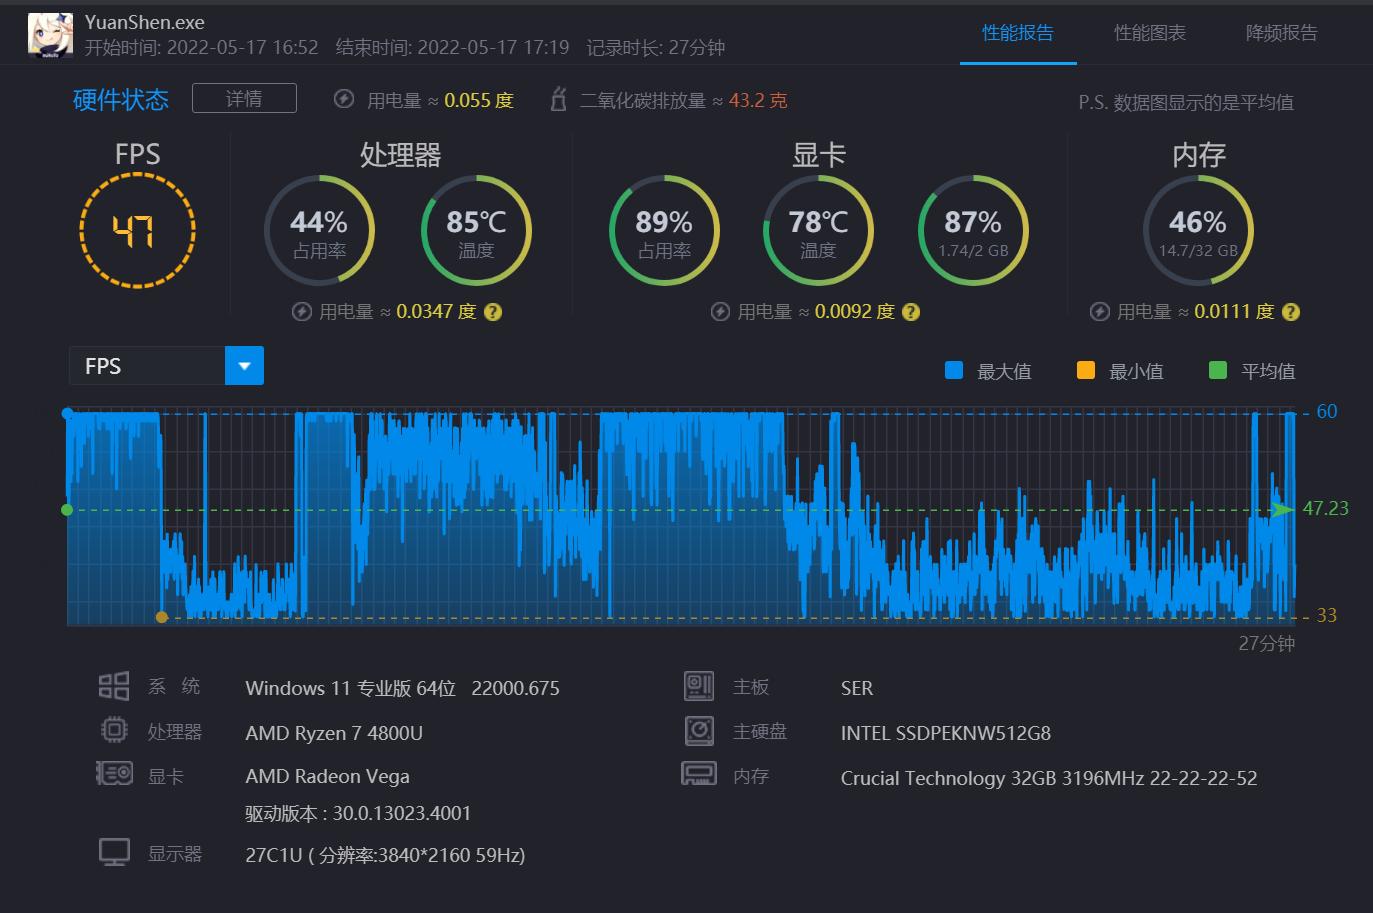Viewport: 1373px width, 913px height.
Task: Toggle the orange 最小值 legend series
Action: (x=1085, y=371)
